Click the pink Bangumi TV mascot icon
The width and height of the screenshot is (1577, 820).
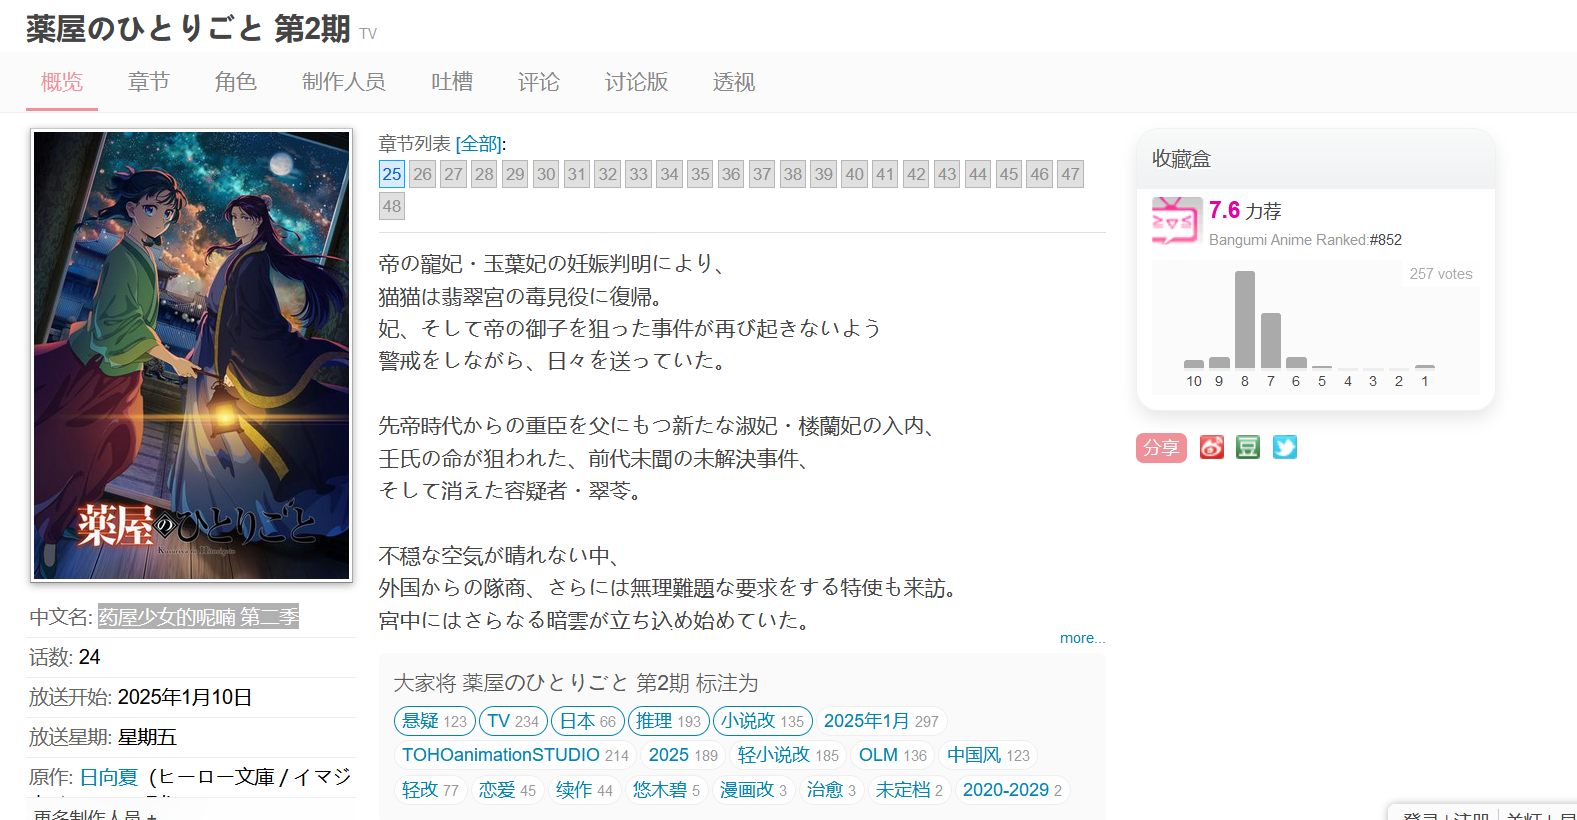[x=1176, y=221]
